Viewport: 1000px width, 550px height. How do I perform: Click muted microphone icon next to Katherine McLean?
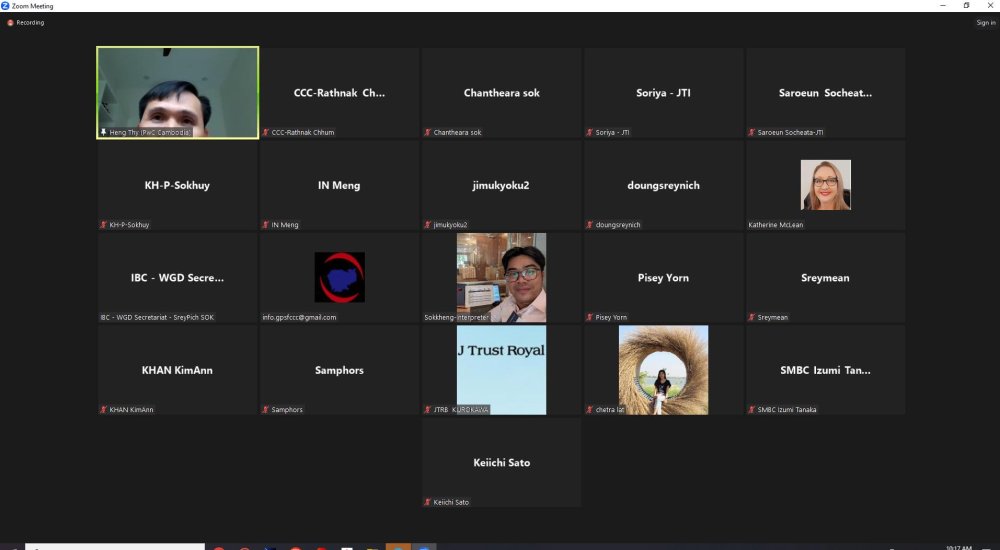tap(752, 225)
